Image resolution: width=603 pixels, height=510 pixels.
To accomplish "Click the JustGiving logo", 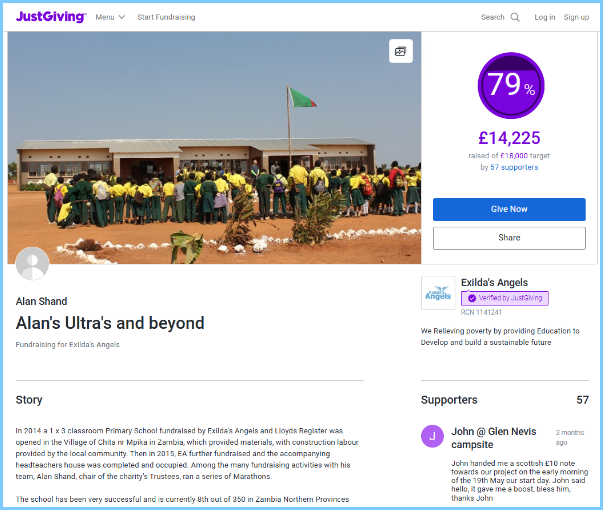I will pos(51,17).
